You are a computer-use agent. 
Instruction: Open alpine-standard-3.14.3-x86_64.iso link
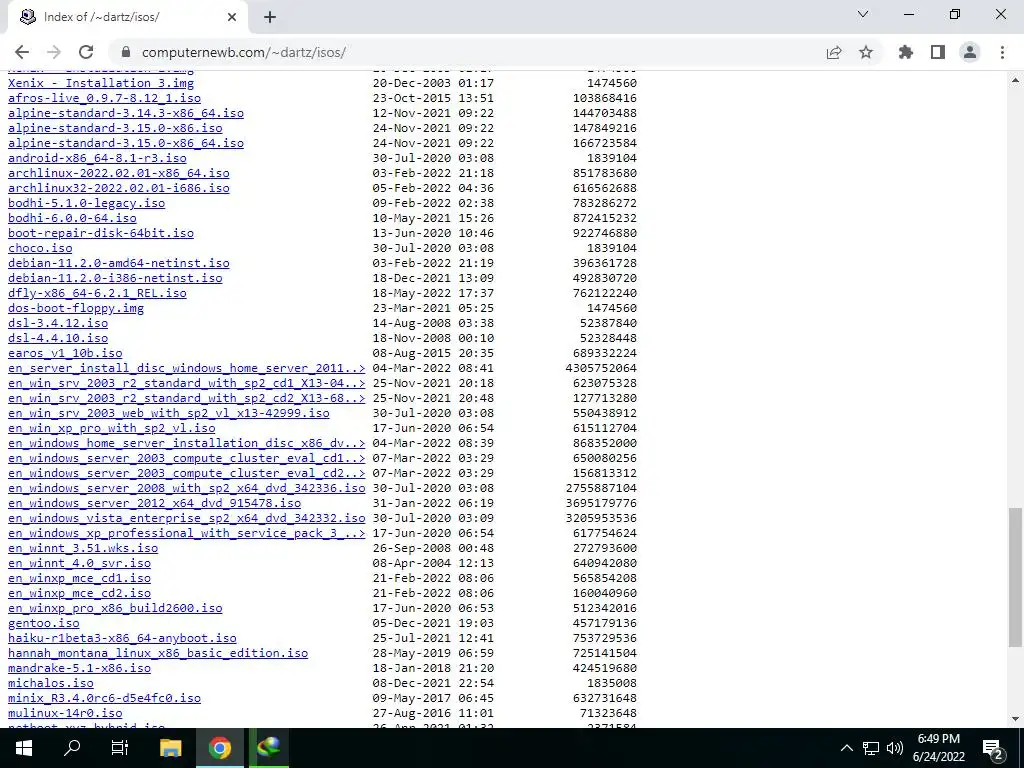[126, 113]
